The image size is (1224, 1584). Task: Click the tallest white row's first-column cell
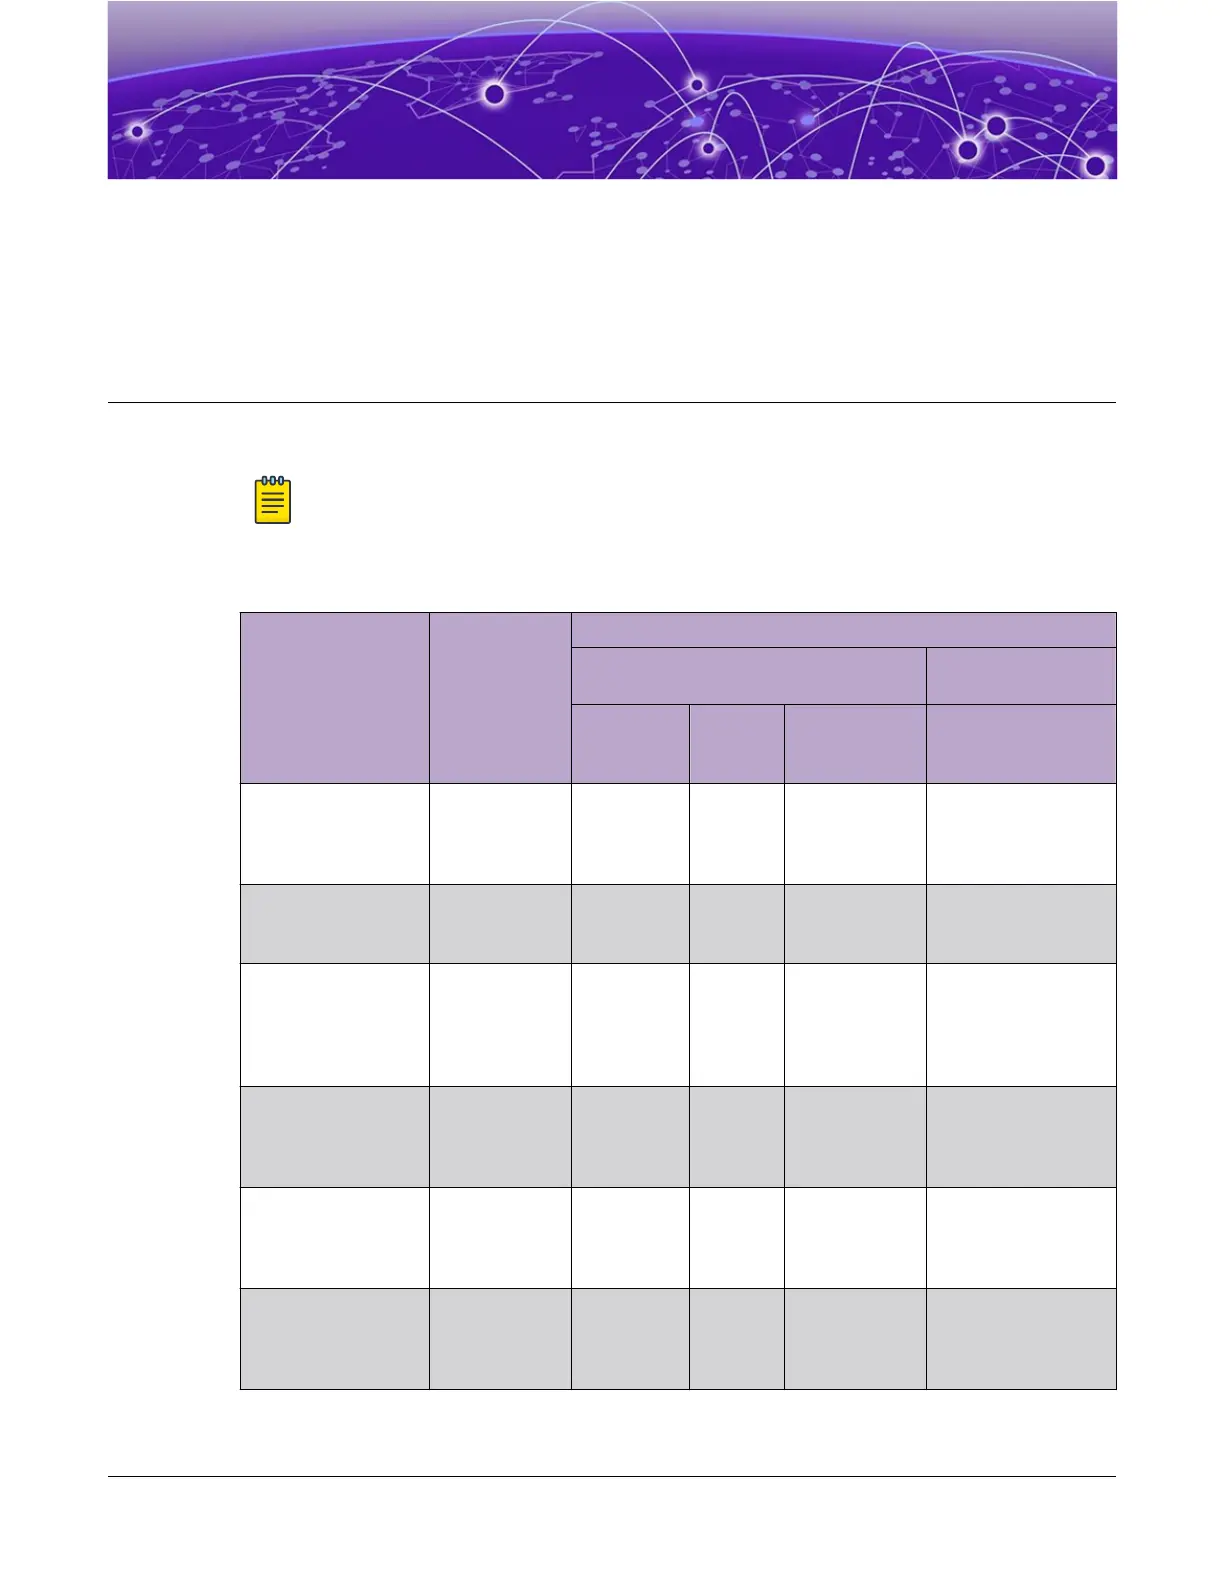pyautogui.click(x=335, y=1025)
